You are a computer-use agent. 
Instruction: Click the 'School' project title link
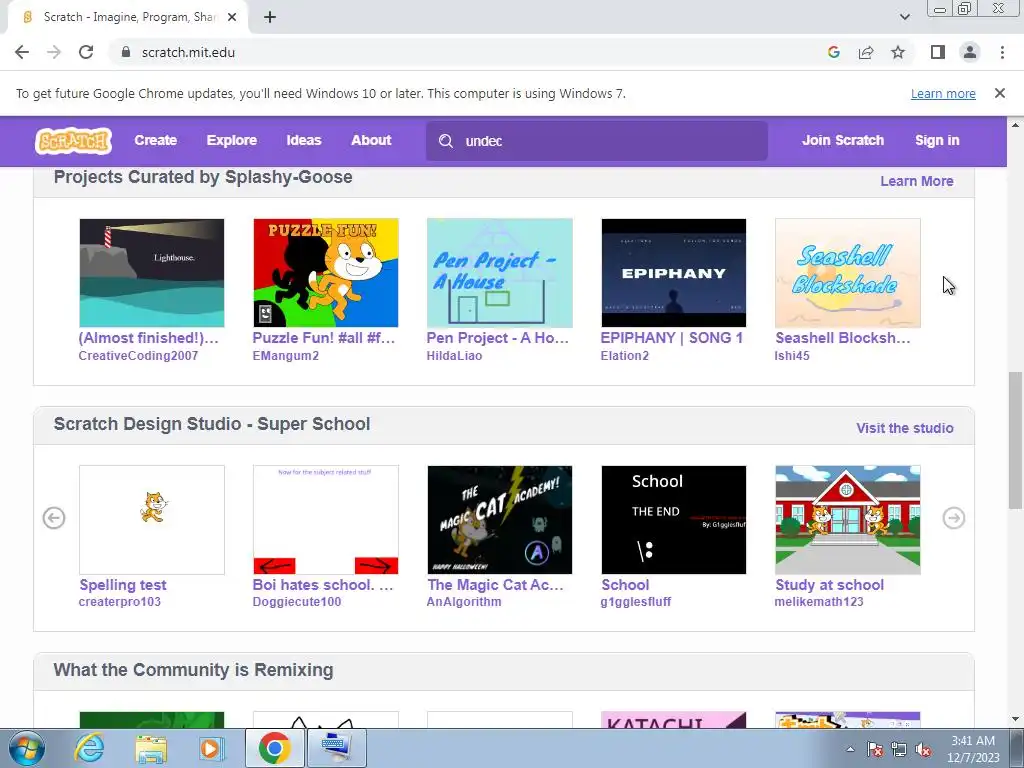(625, 584)
